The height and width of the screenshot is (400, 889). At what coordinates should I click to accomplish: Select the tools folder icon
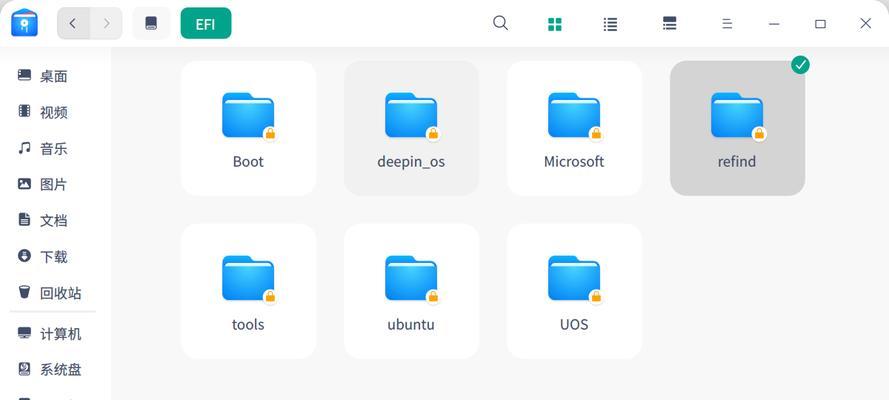pos(248,279)
